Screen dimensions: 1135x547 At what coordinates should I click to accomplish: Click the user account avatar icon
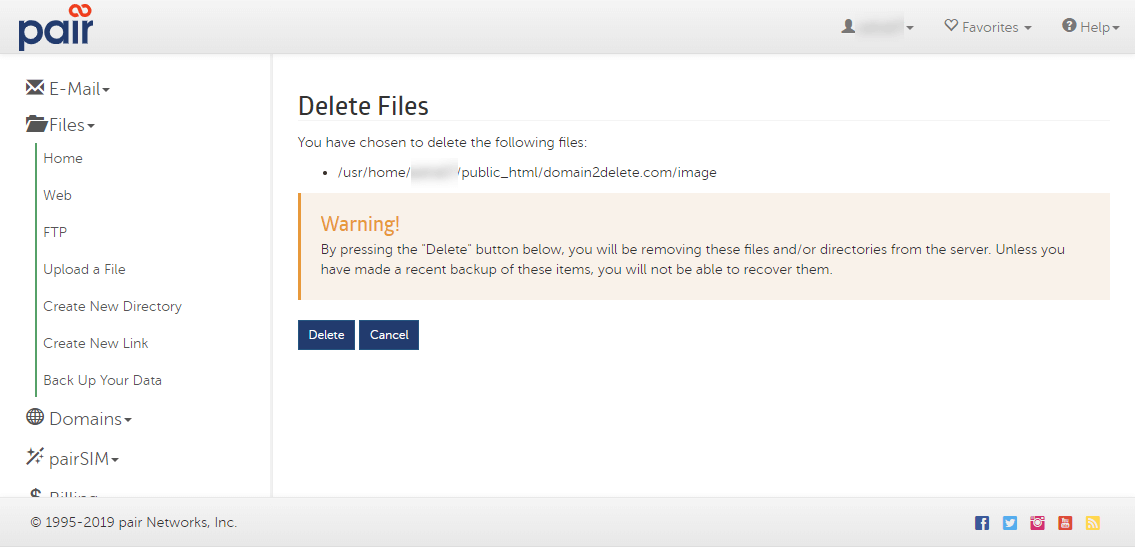click(x=849, y=27)
